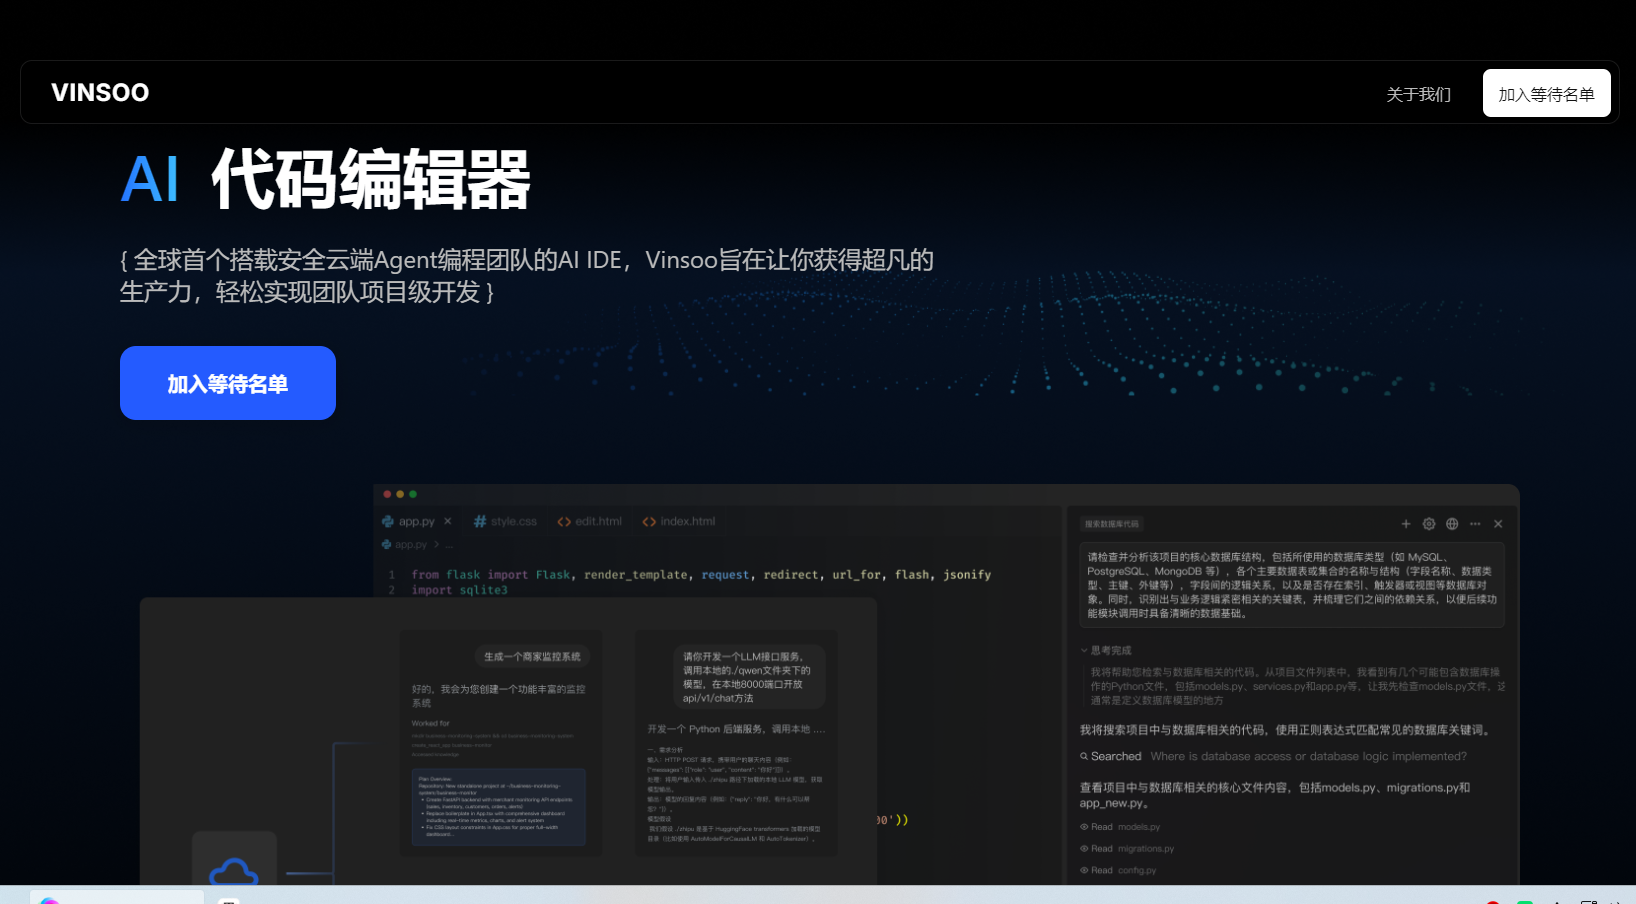Click code line 1 starting with from flask
Viewport: 1636px width, 904px height.
pos(701,575)
